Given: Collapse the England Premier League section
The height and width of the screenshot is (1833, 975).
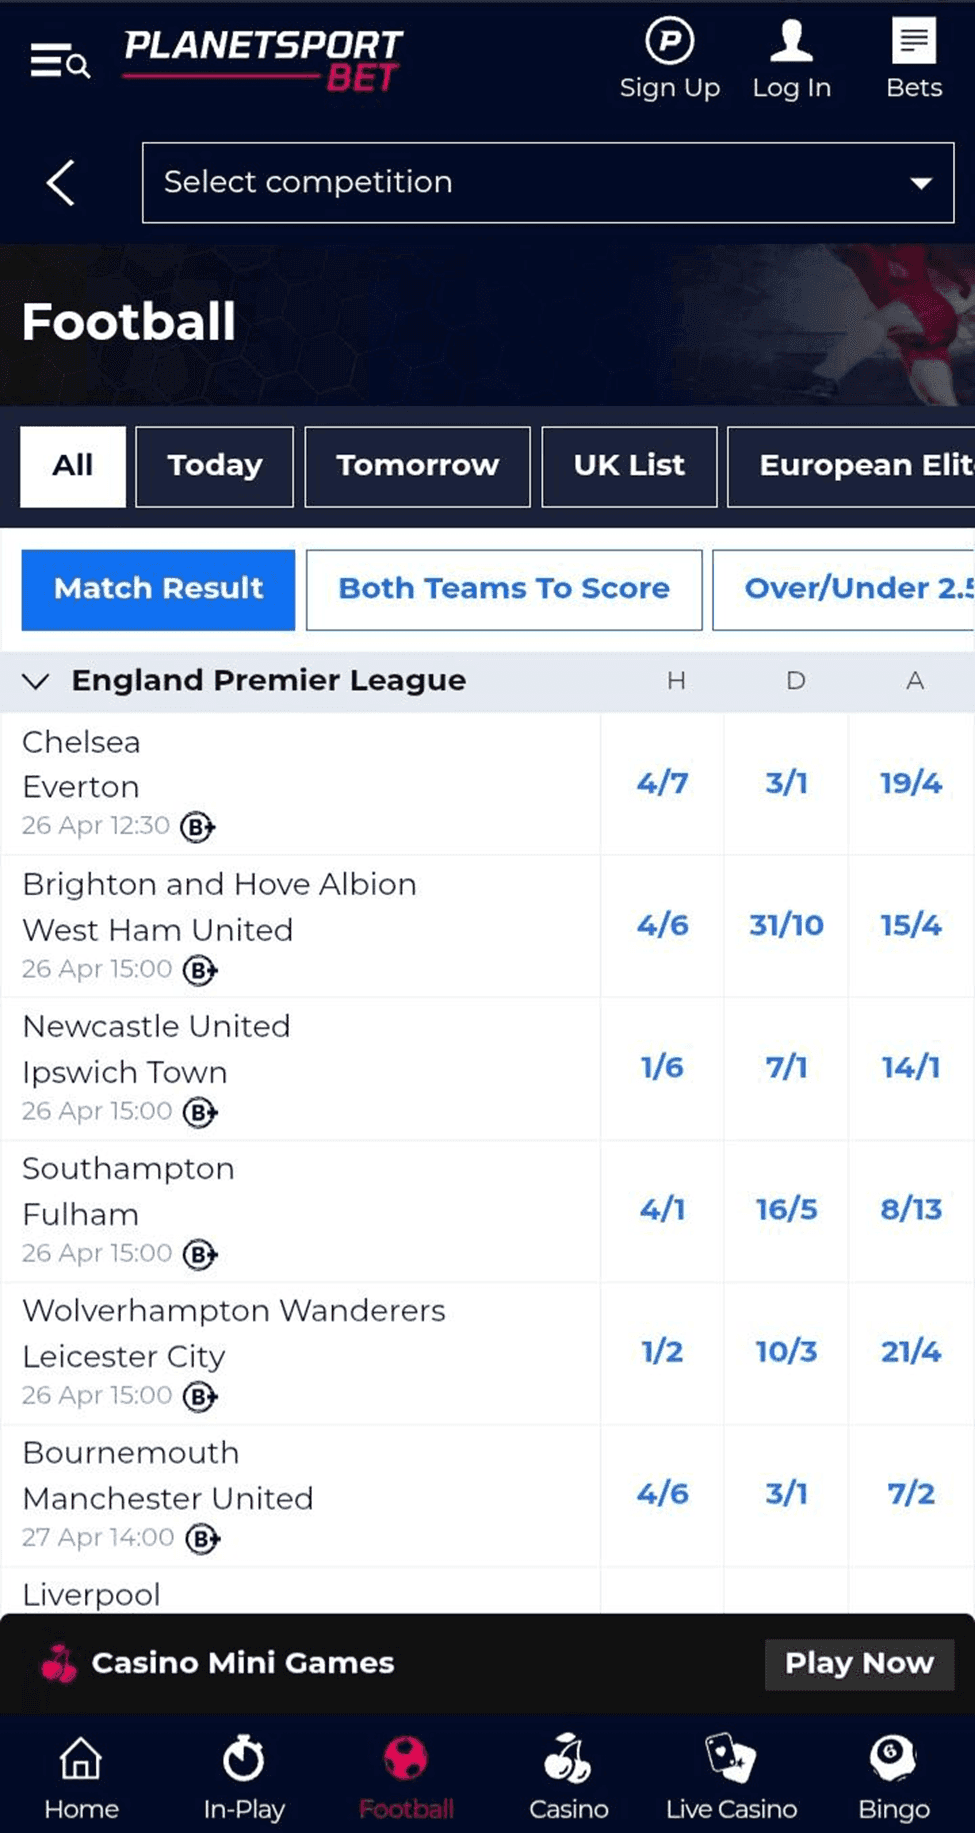Looking at the screenshot, I should click(x=36, y=681).
